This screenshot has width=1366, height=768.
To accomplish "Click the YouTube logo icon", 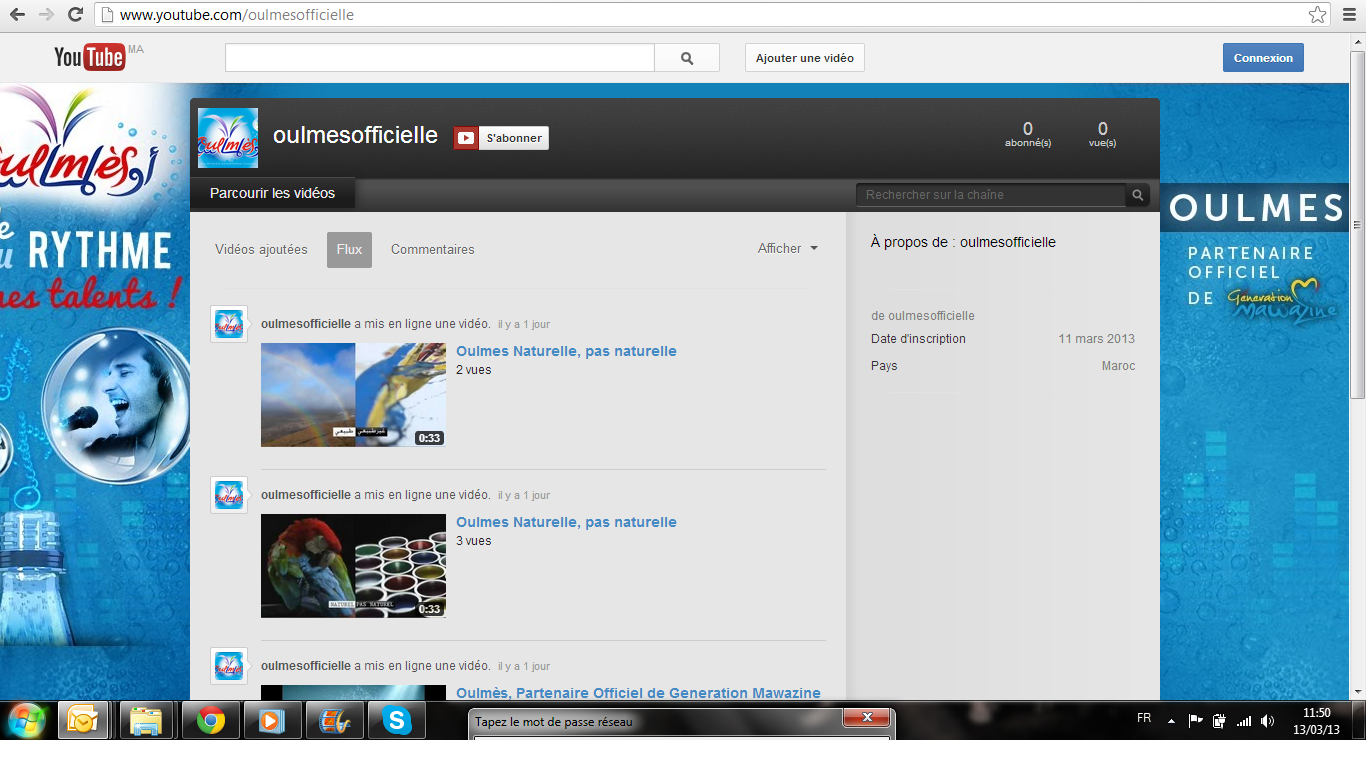I will click(x=89, y=57).
